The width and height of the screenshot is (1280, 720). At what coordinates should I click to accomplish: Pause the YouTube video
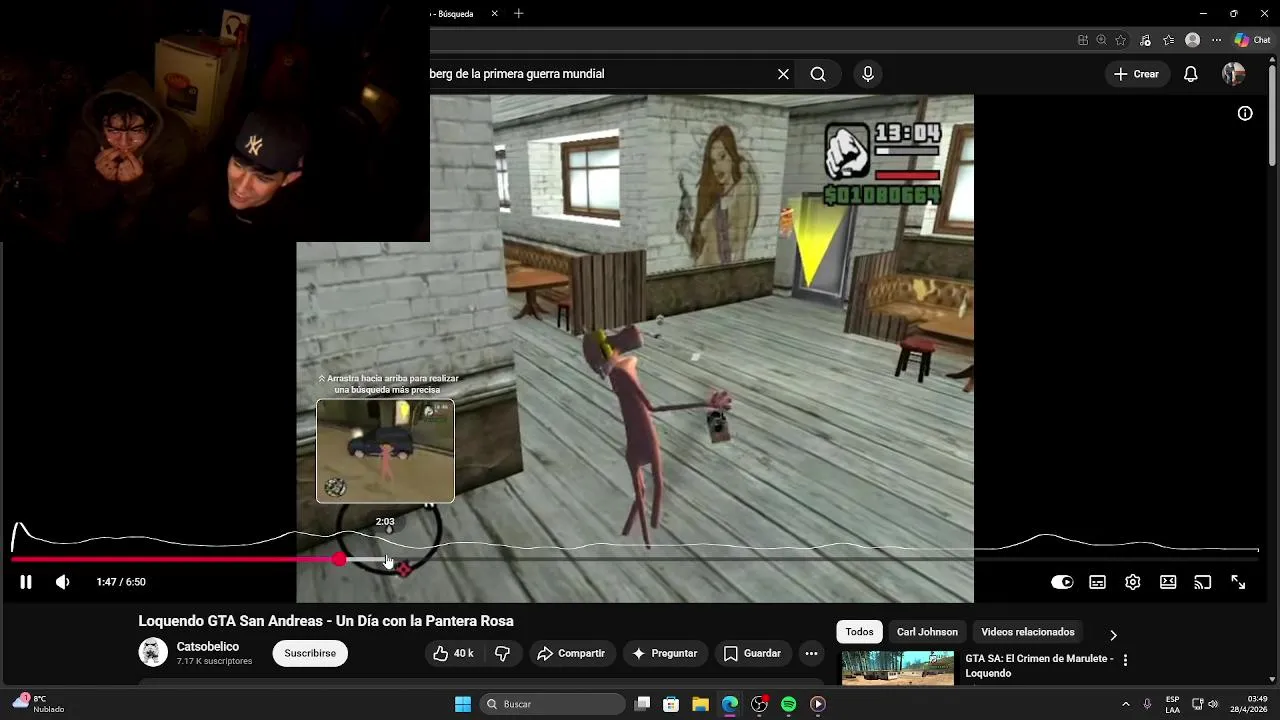point(26,582)
